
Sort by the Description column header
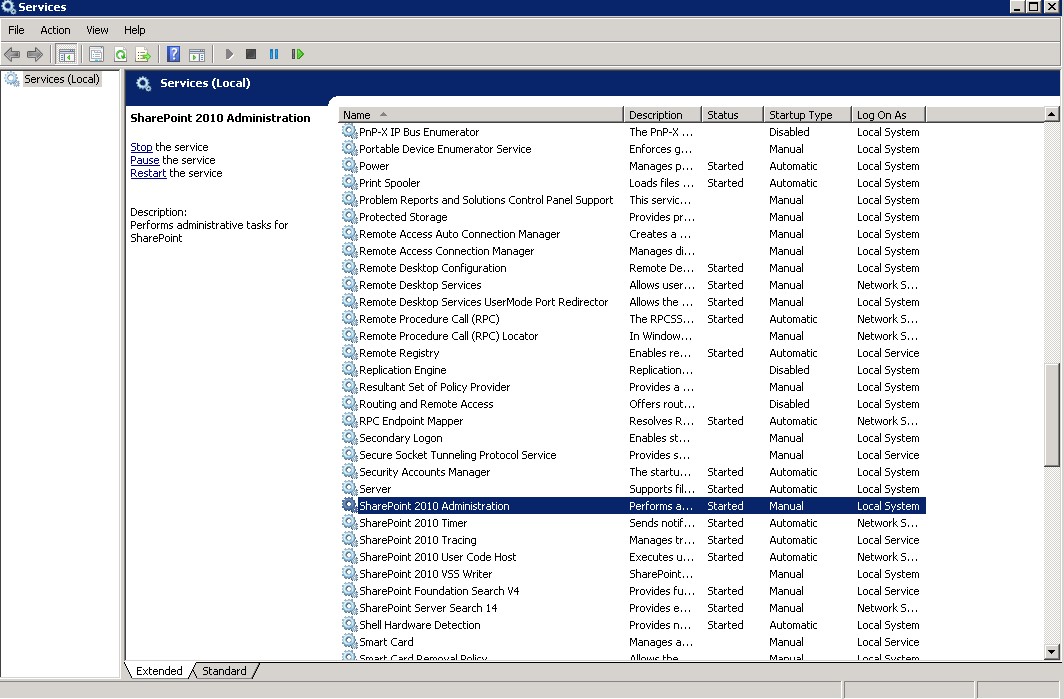pos(662,115)
